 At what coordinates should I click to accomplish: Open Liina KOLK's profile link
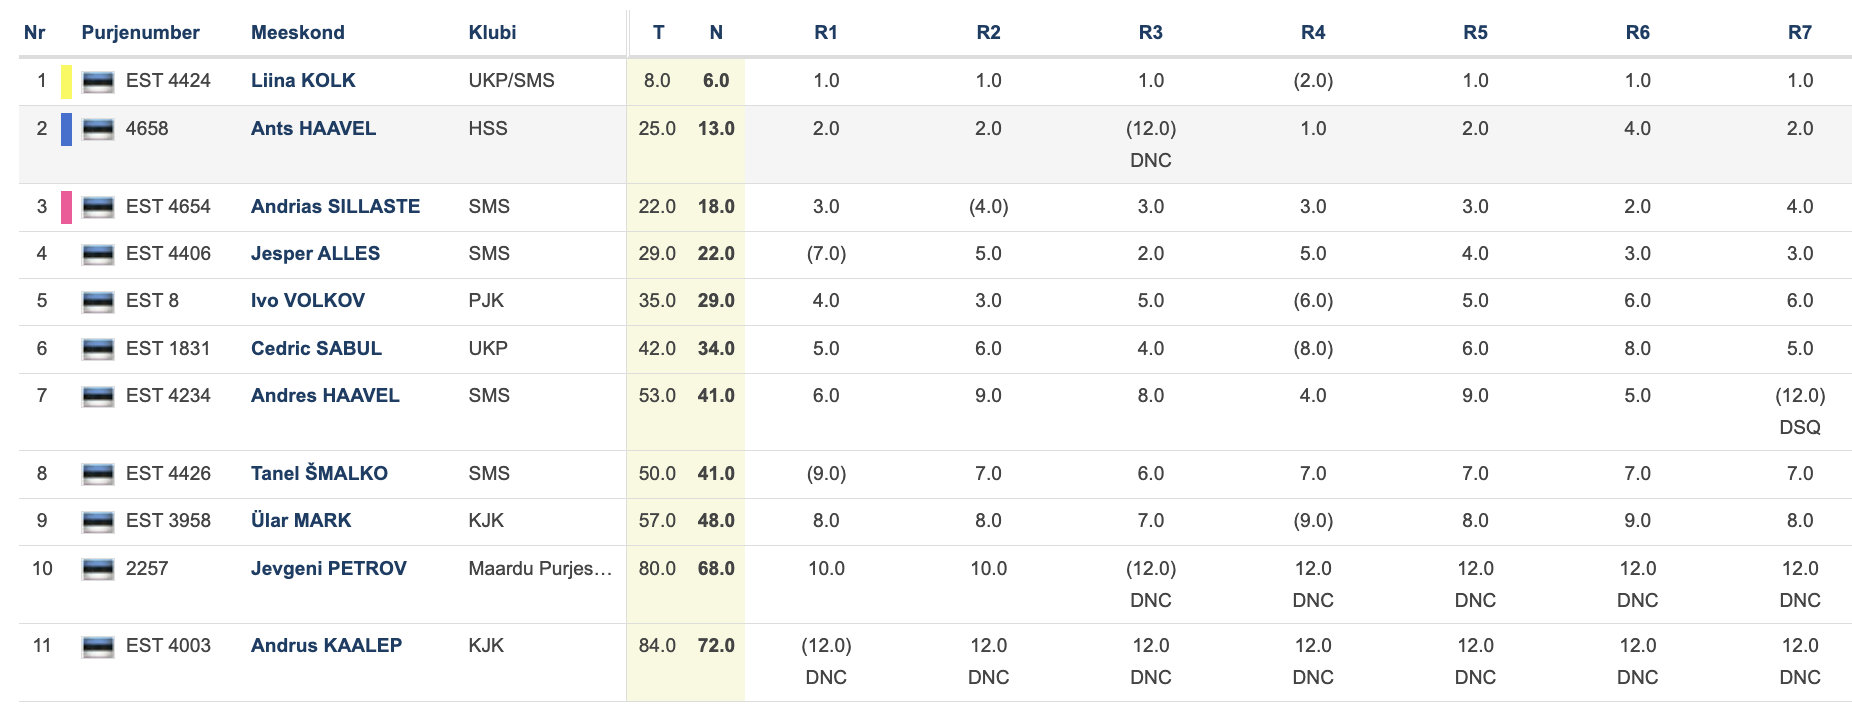point(303,80)
